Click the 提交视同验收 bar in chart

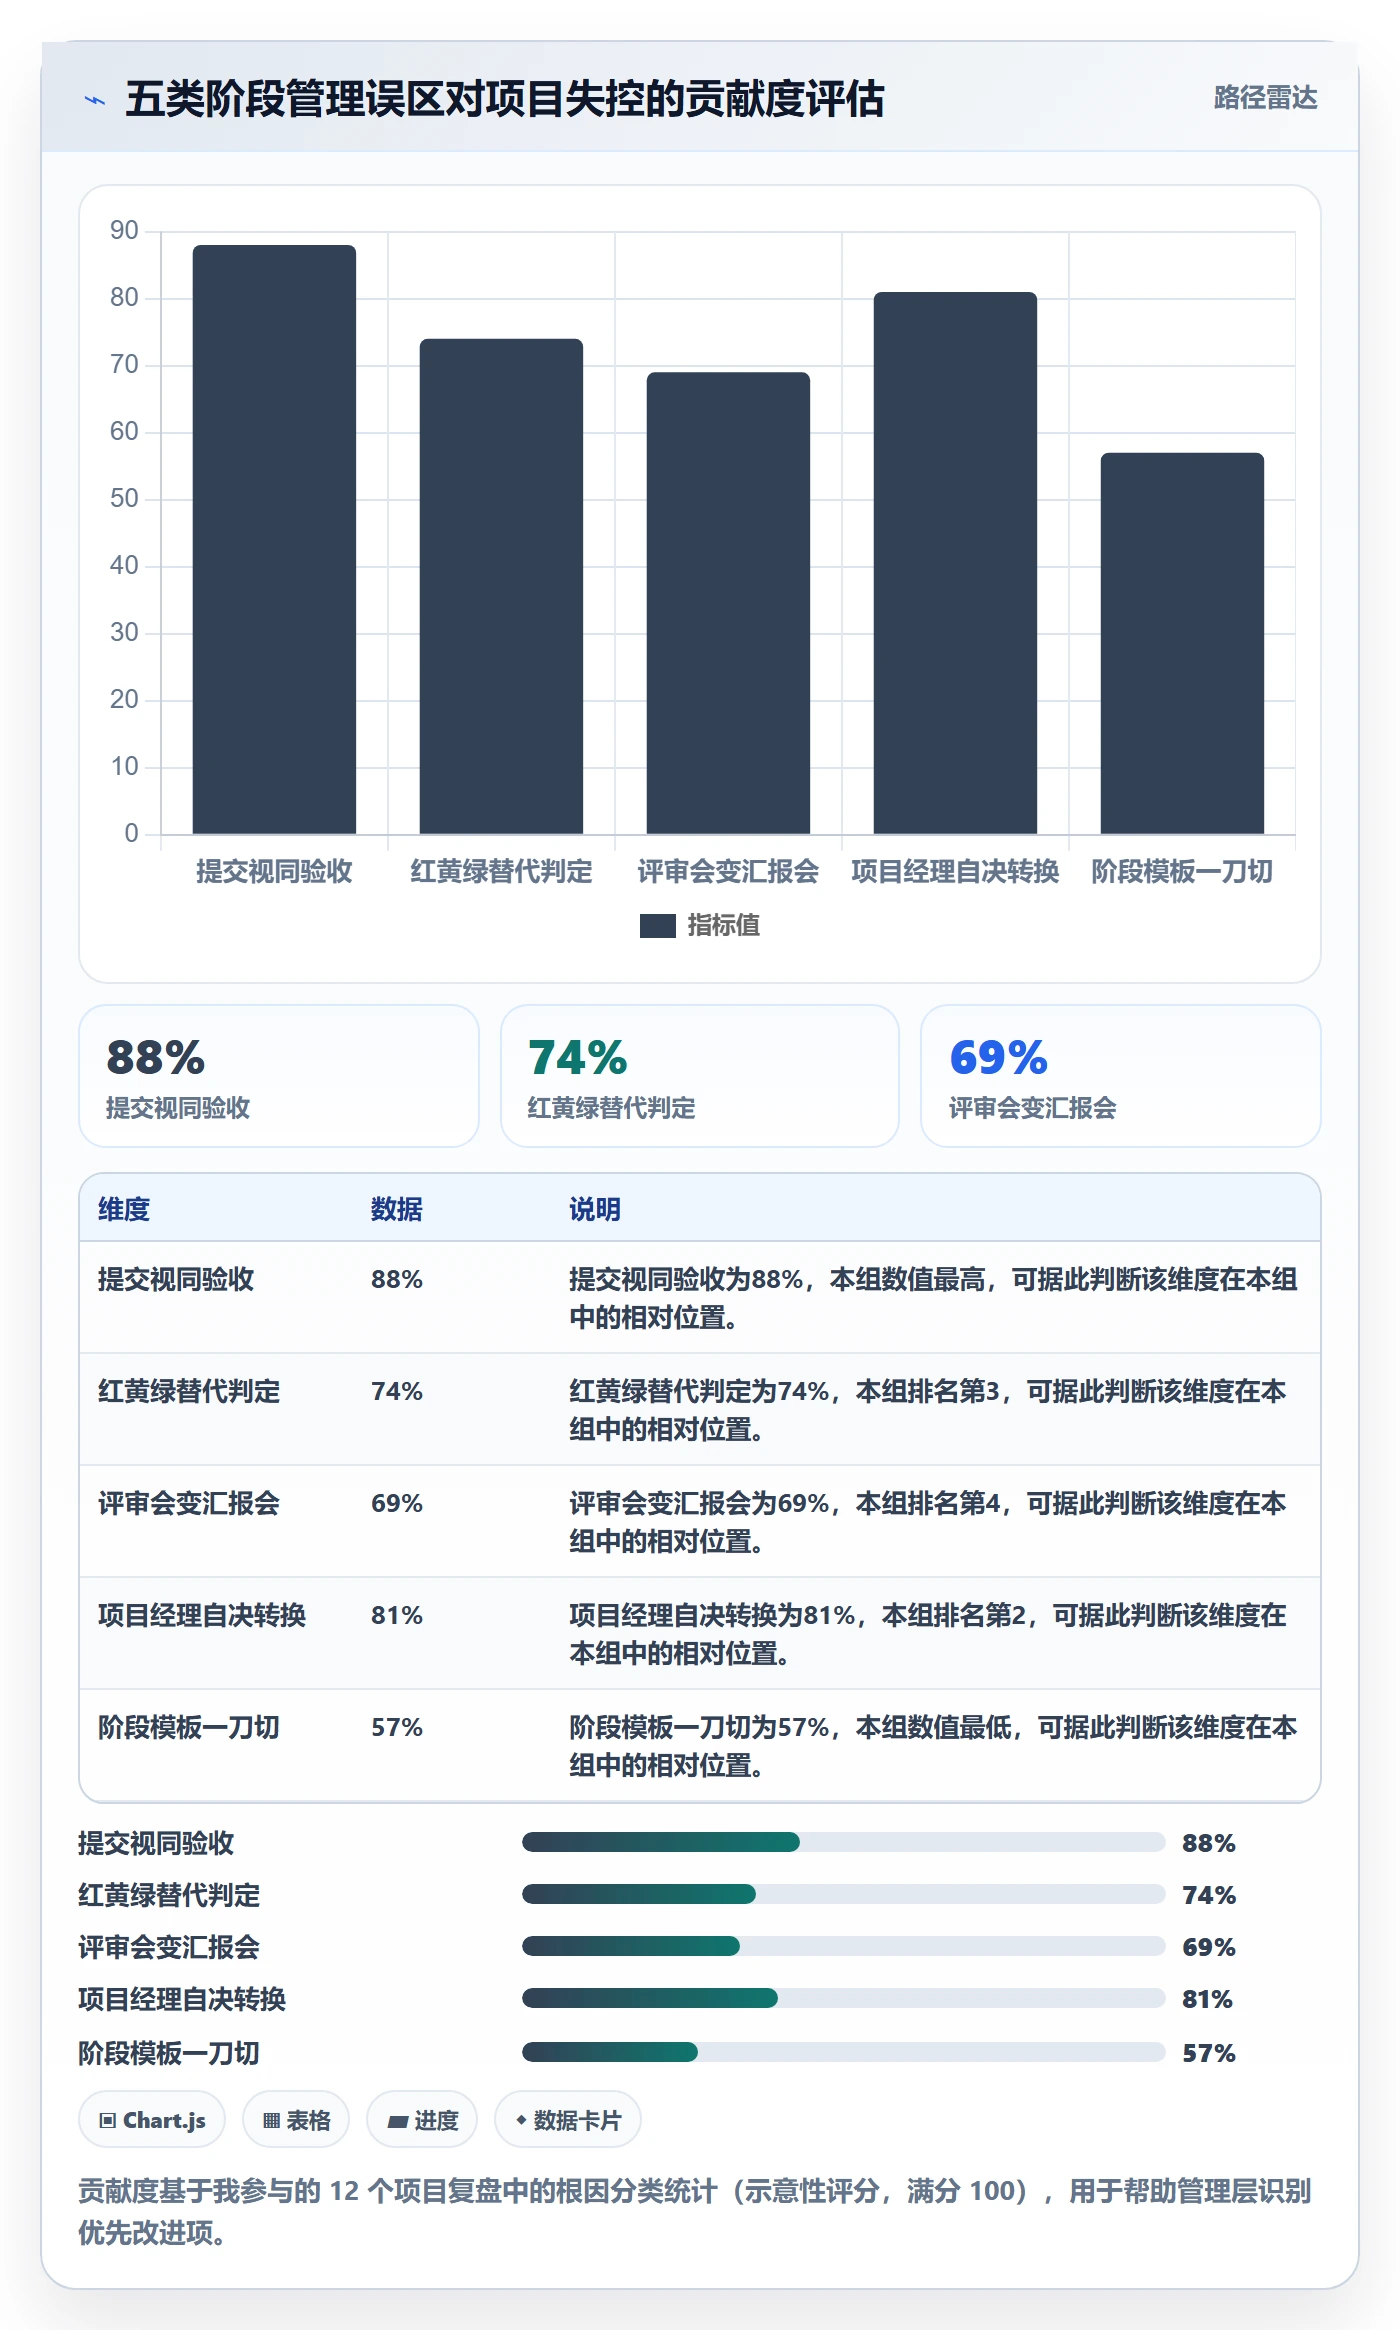click(274, 539)
